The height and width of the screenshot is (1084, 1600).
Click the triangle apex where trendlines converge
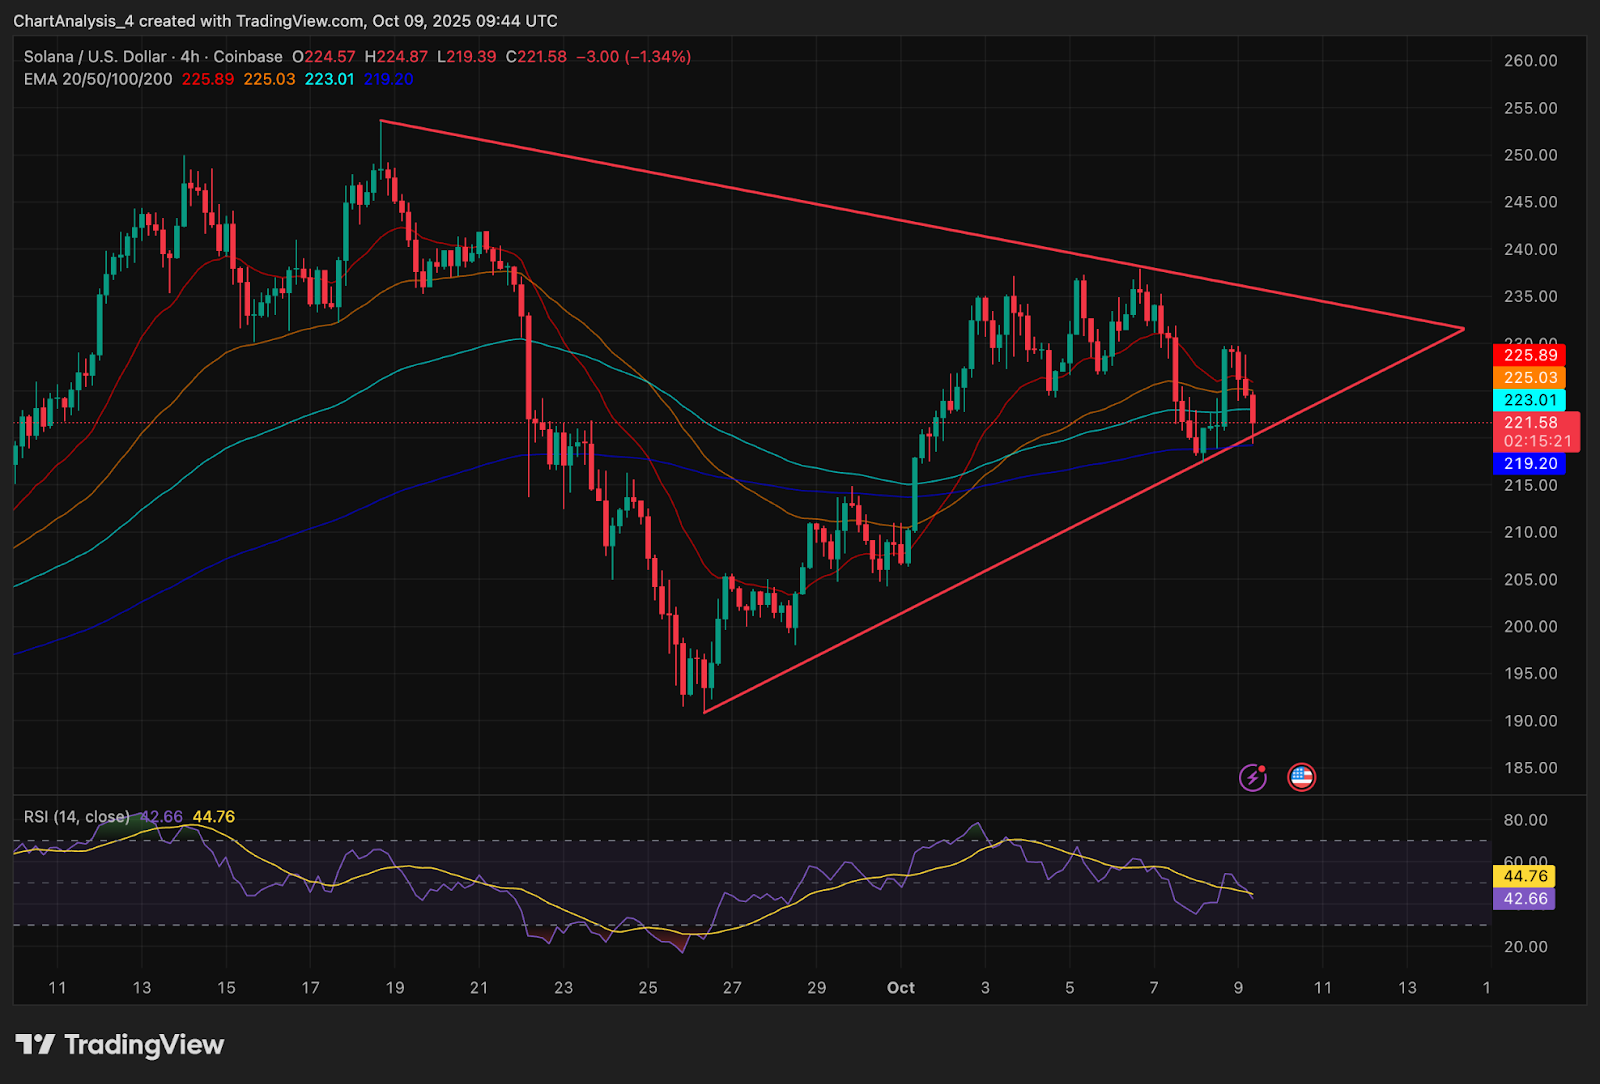tap(1463, 328)
